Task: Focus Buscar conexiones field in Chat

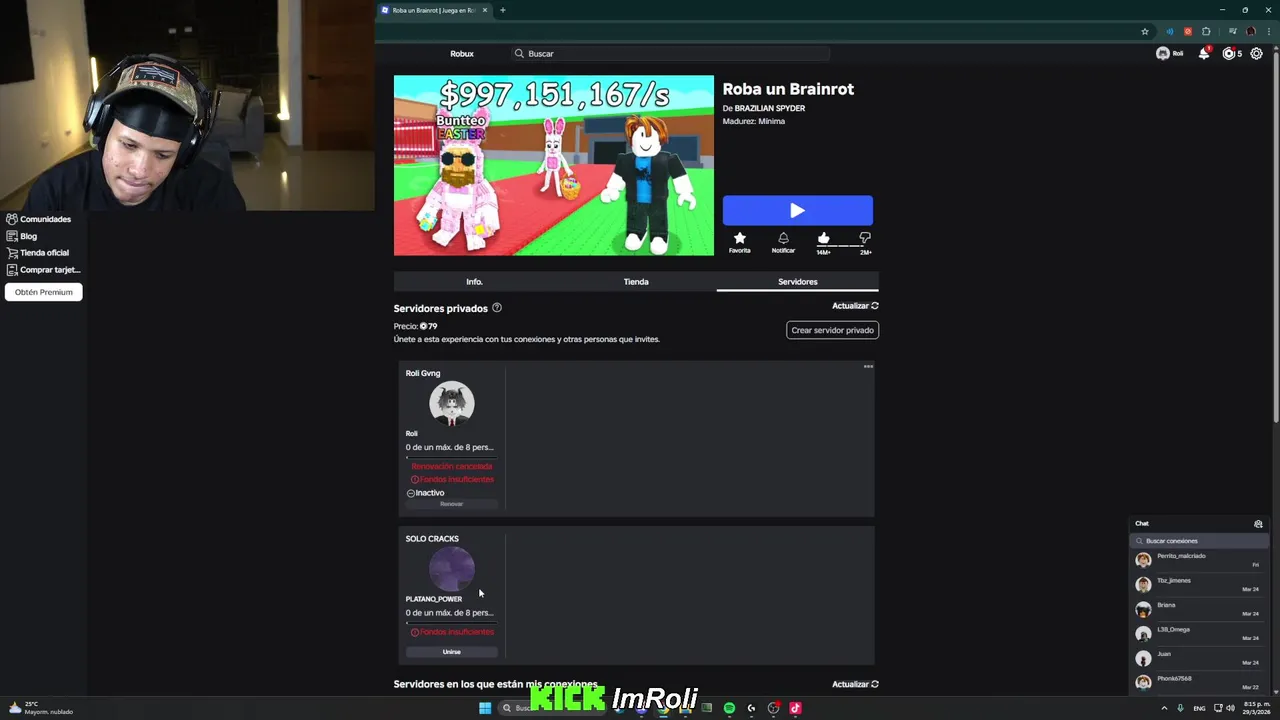Action: (1200, 541)
